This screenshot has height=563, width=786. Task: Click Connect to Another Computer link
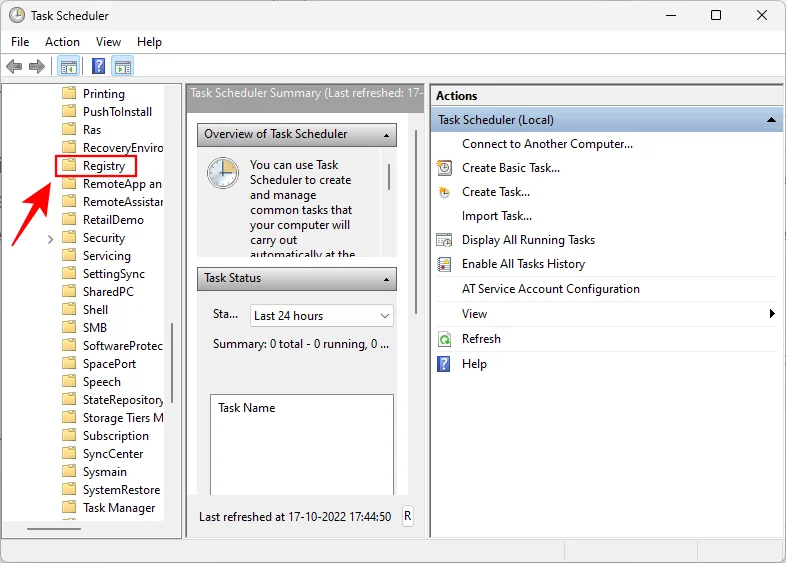pyautogui.click(x=547, y=144)
